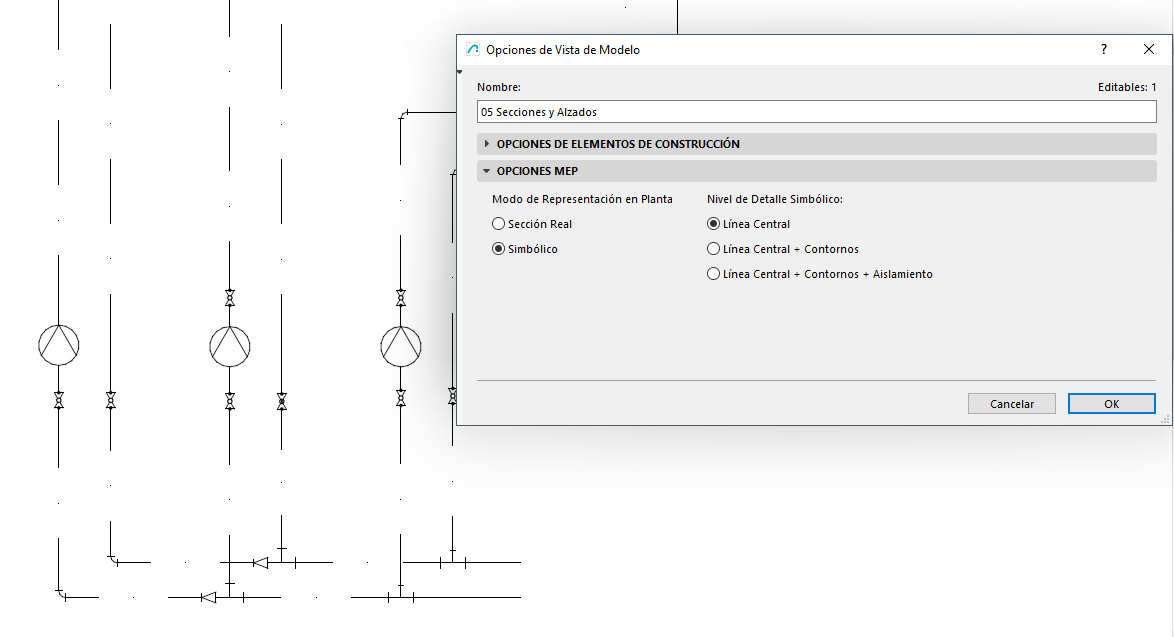The height and width of the screenshot is (637, 1174).
Task: Click the Cancelar button
Action: 1012,403
